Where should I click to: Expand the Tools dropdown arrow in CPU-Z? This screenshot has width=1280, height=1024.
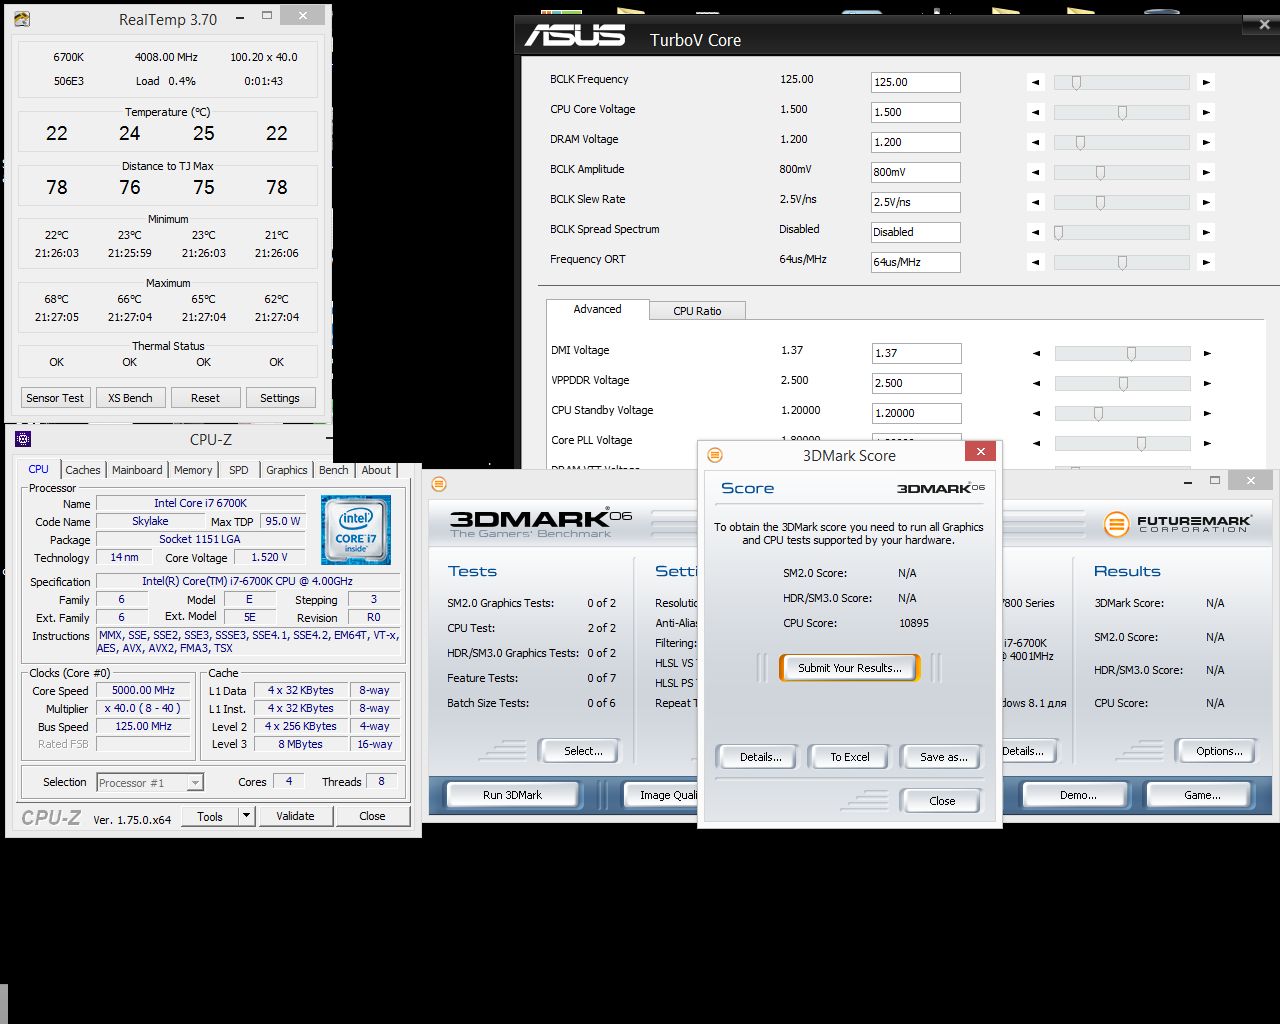tap(246, 816)
